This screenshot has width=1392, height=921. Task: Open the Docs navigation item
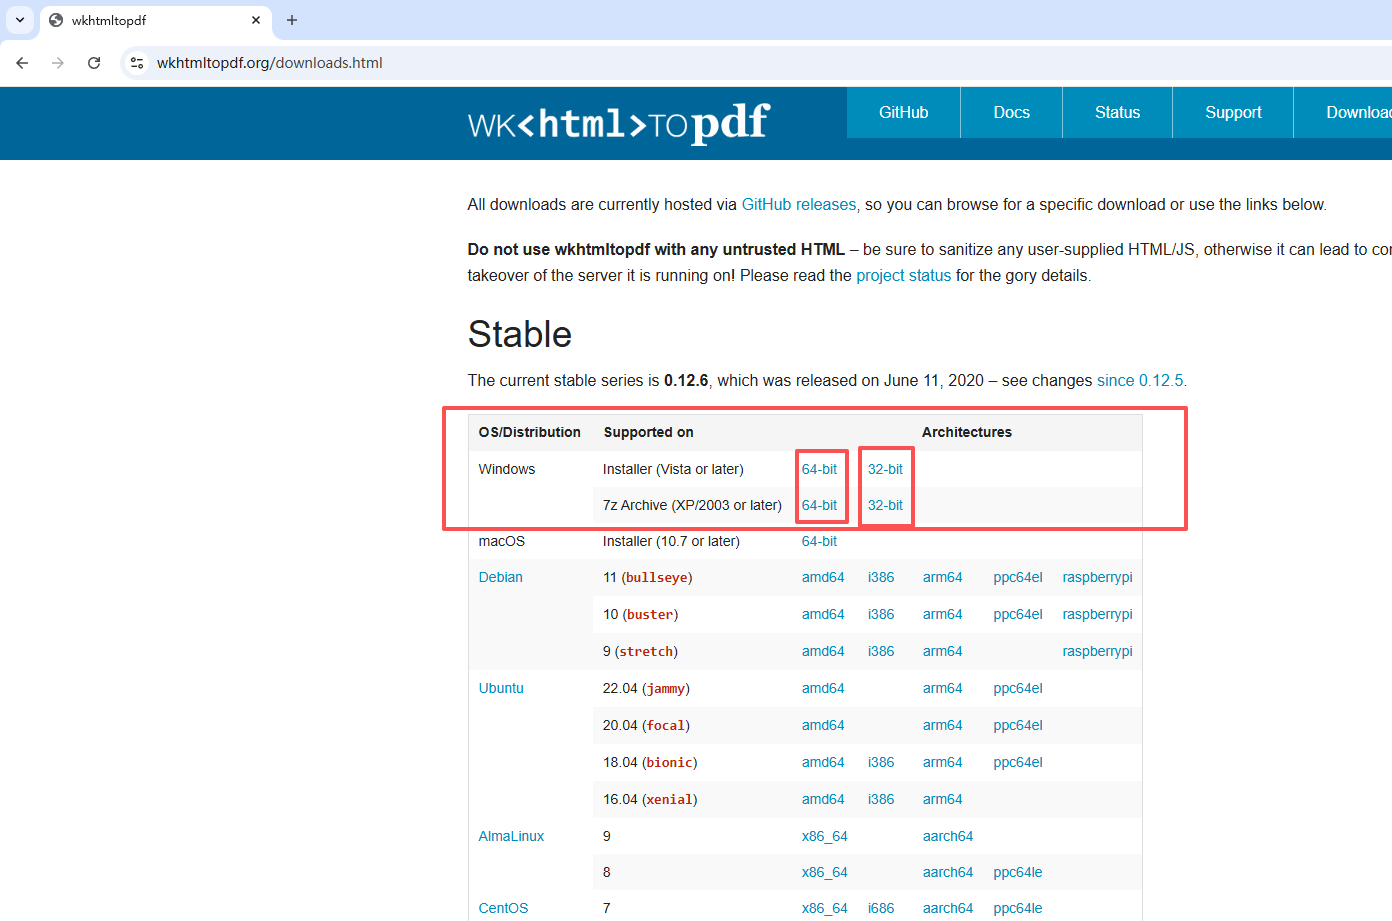[x=1011, y=113]
